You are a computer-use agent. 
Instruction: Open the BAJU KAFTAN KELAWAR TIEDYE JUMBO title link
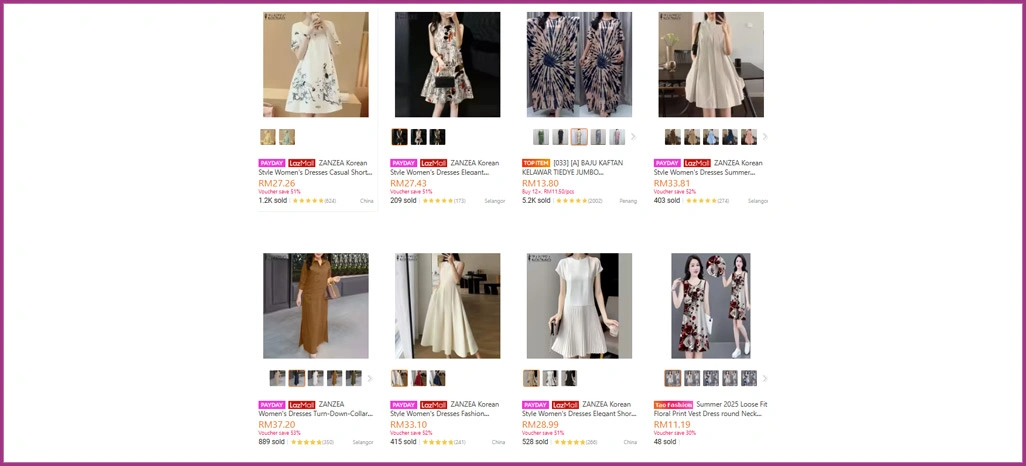point(574,172)
